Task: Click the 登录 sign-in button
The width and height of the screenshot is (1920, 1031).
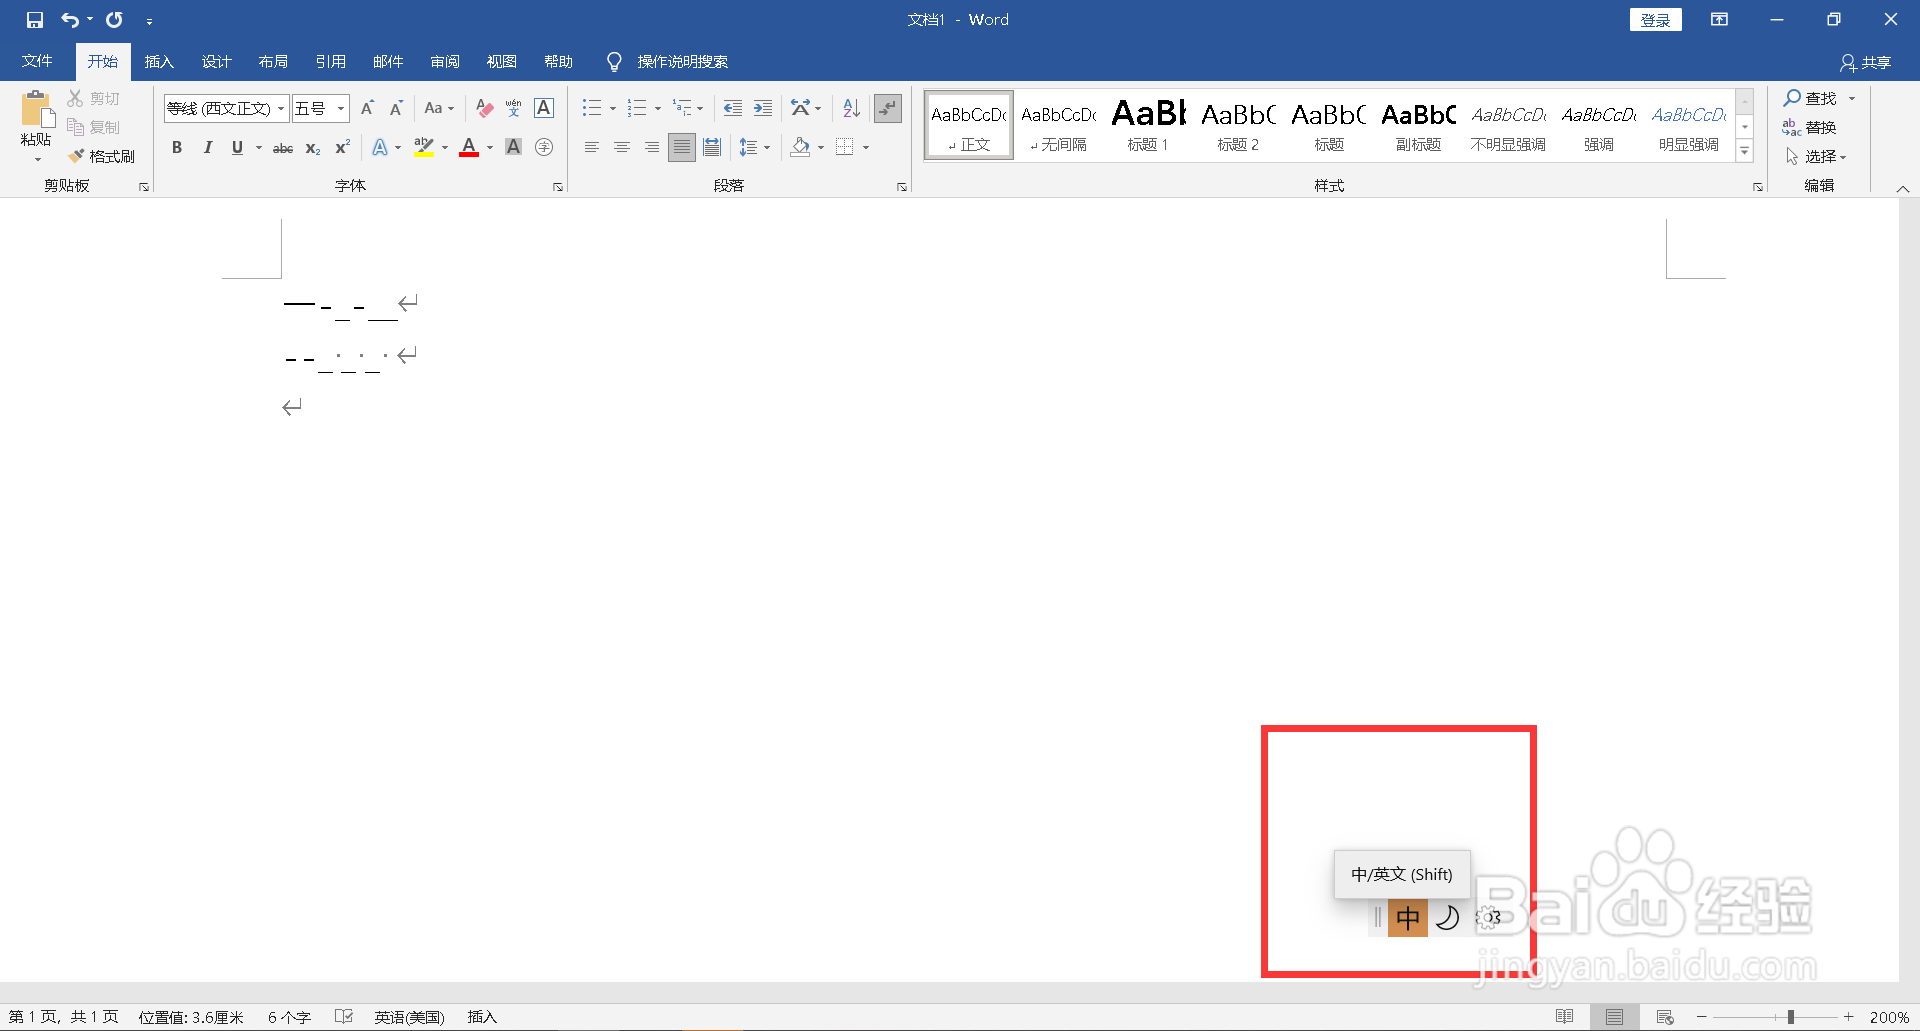Action: pos(1656,20)
